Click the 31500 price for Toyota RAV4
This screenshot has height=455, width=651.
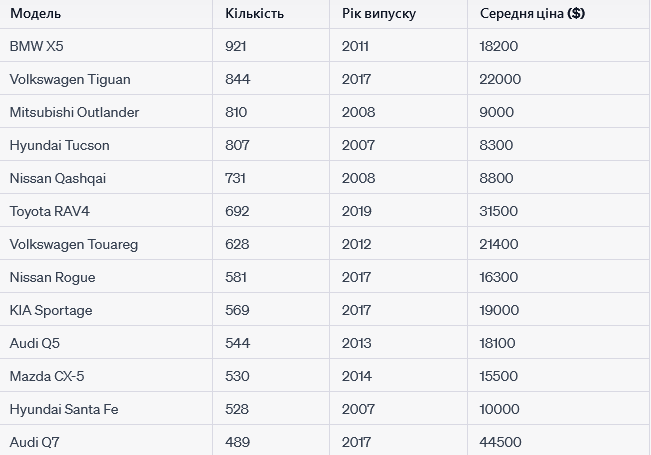pos(499,211)
